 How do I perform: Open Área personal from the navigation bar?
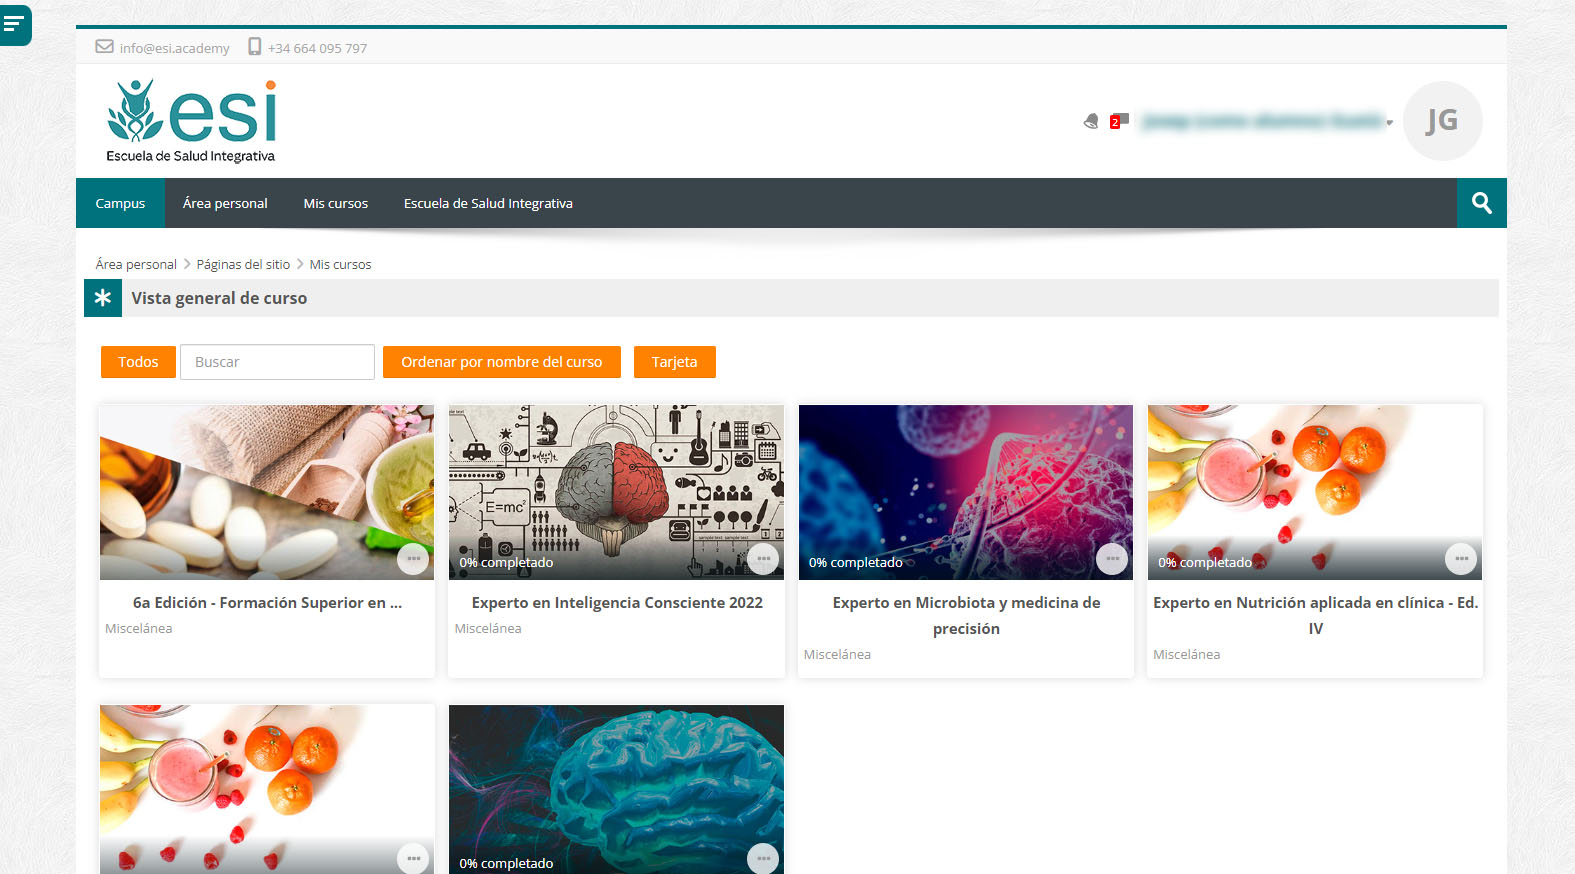225,203
